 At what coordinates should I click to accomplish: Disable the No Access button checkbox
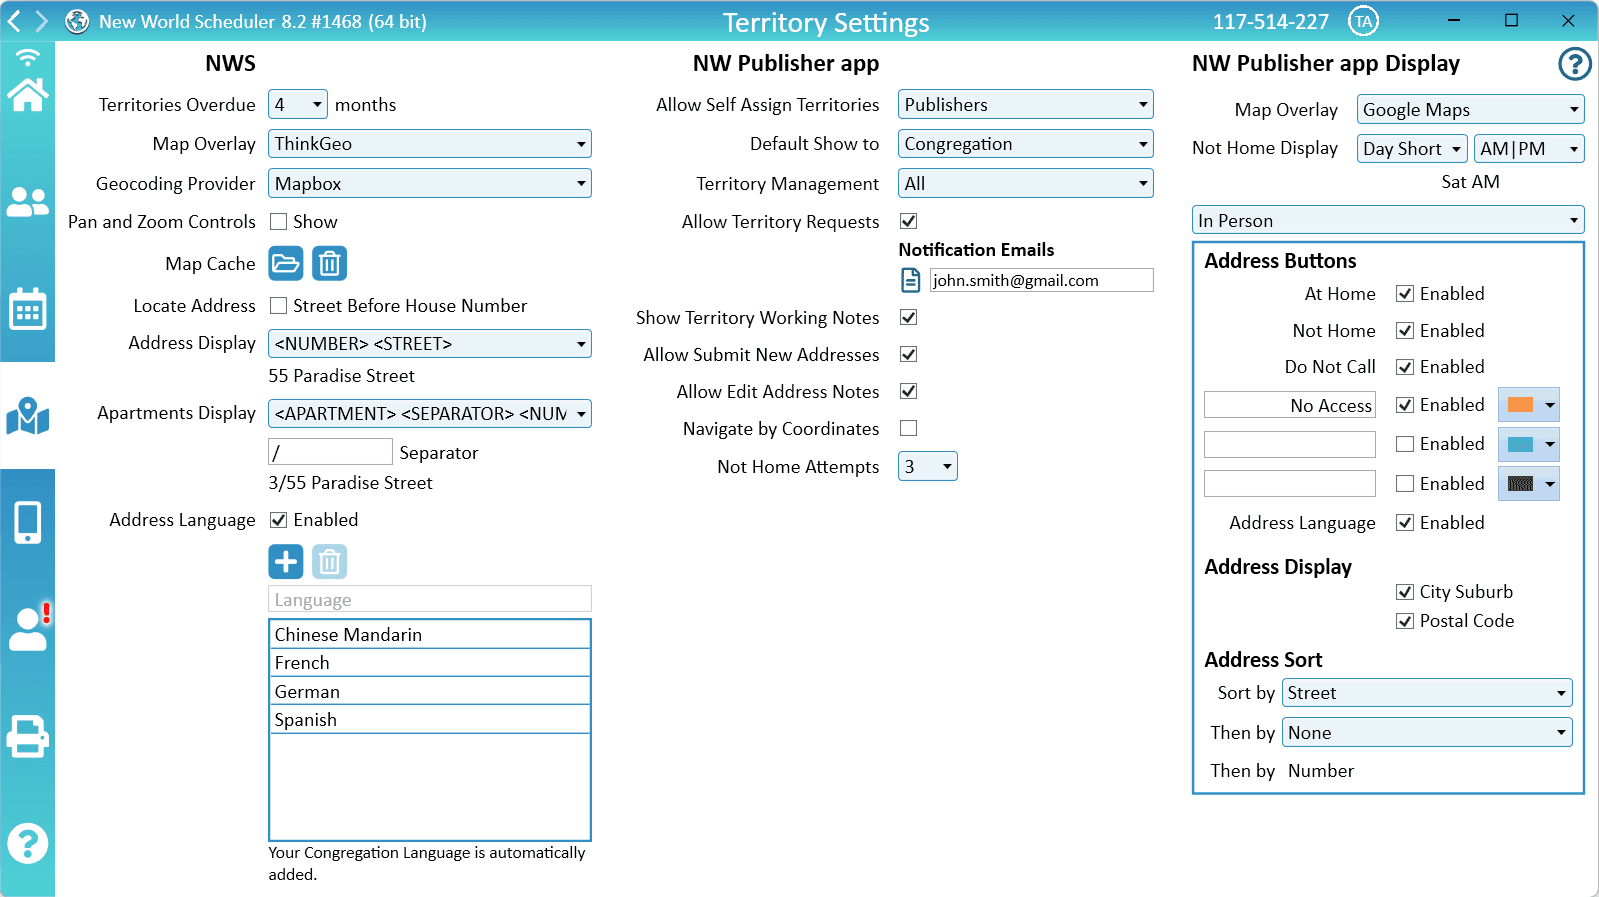(x=1405, y=405)
